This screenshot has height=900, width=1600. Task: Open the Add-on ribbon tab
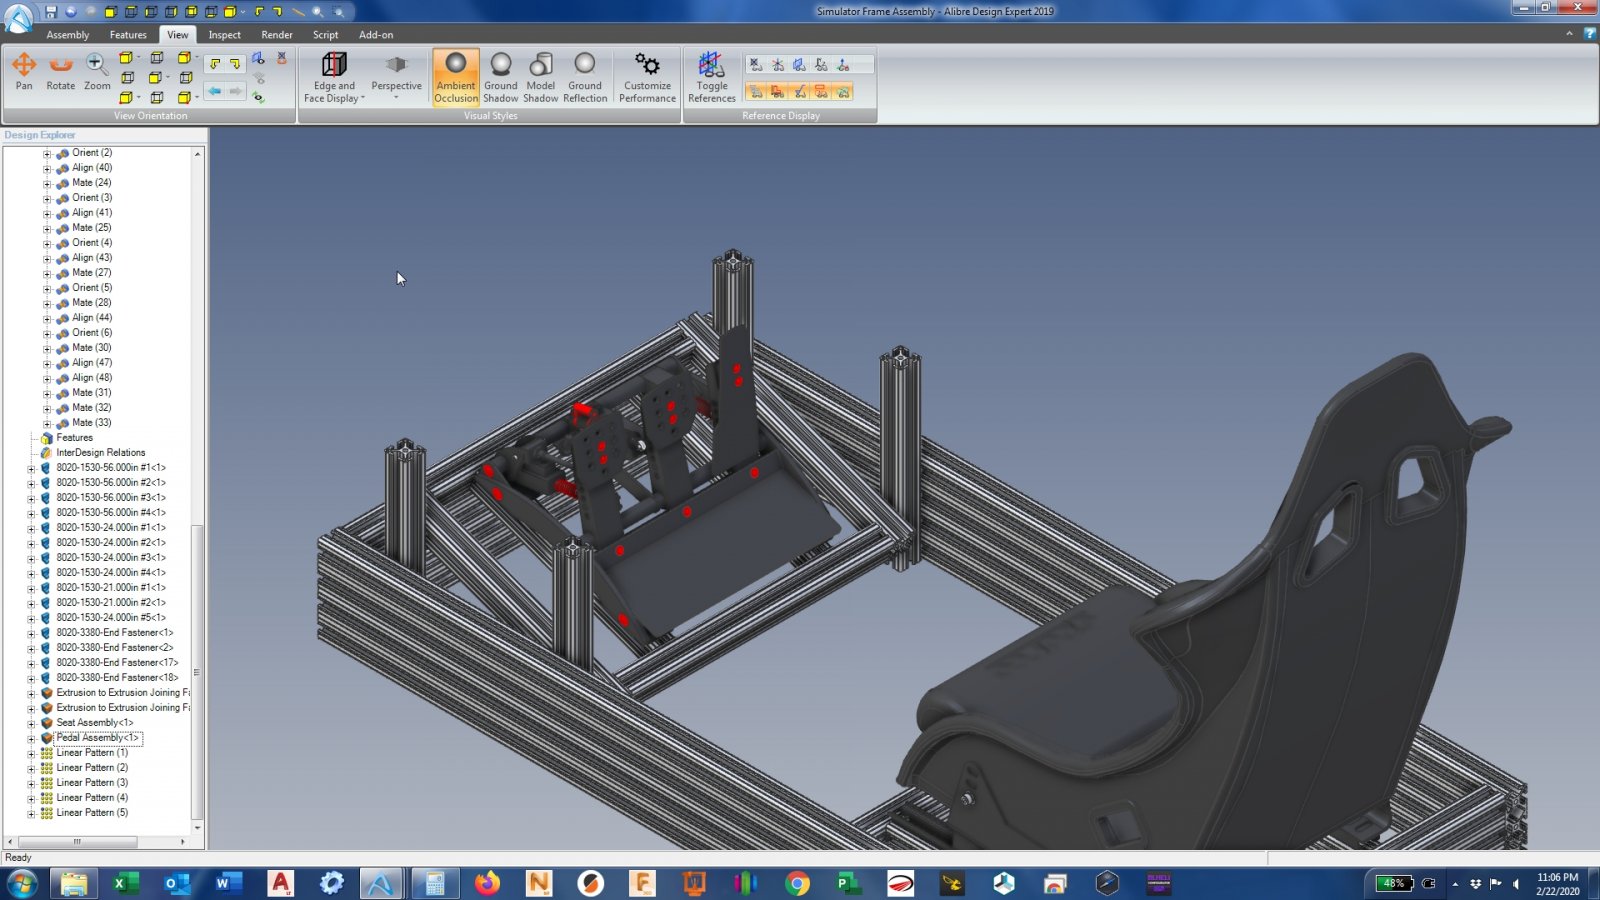click(376, 35)
